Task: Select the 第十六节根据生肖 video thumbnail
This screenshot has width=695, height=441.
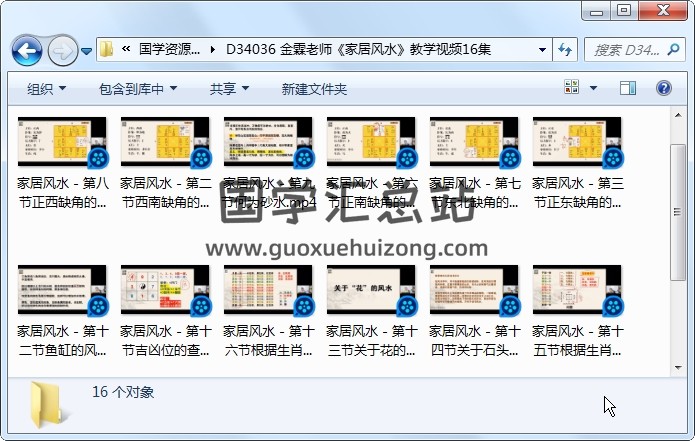Action: click(268, 290)
